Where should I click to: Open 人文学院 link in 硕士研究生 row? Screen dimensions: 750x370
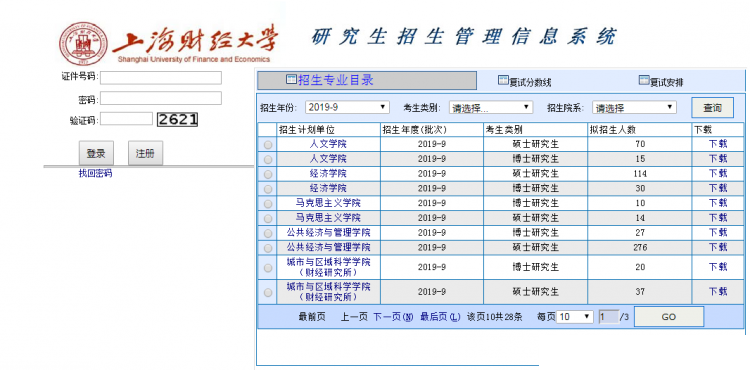[328, 144]
